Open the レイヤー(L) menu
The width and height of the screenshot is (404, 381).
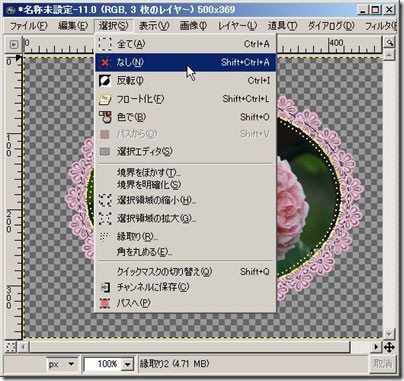point(237,26)
